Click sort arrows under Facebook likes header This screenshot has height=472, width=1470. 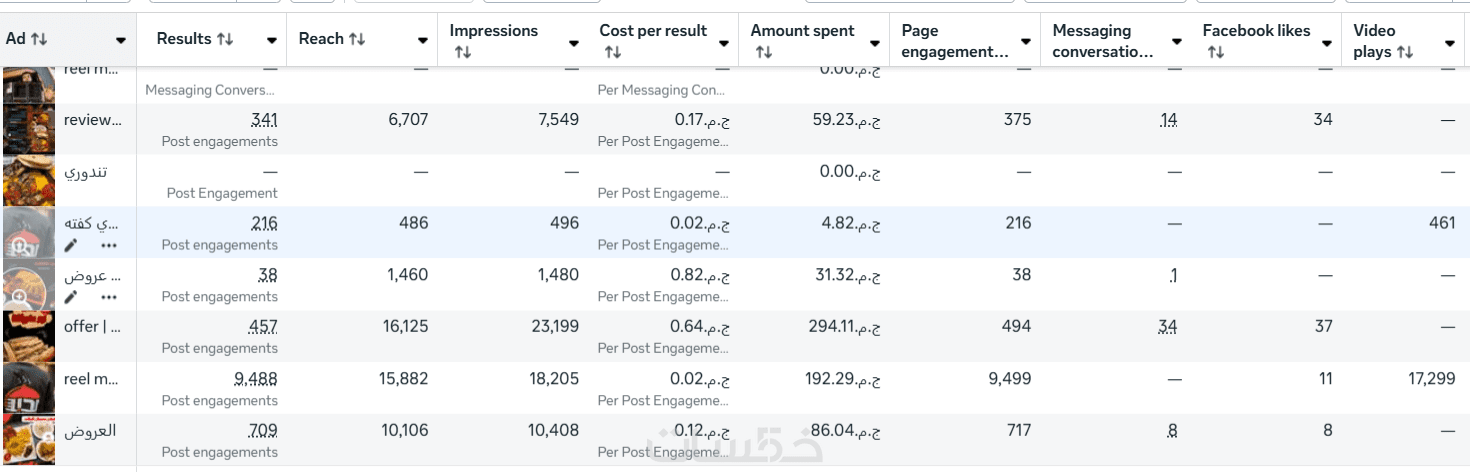coord(1215,52)
